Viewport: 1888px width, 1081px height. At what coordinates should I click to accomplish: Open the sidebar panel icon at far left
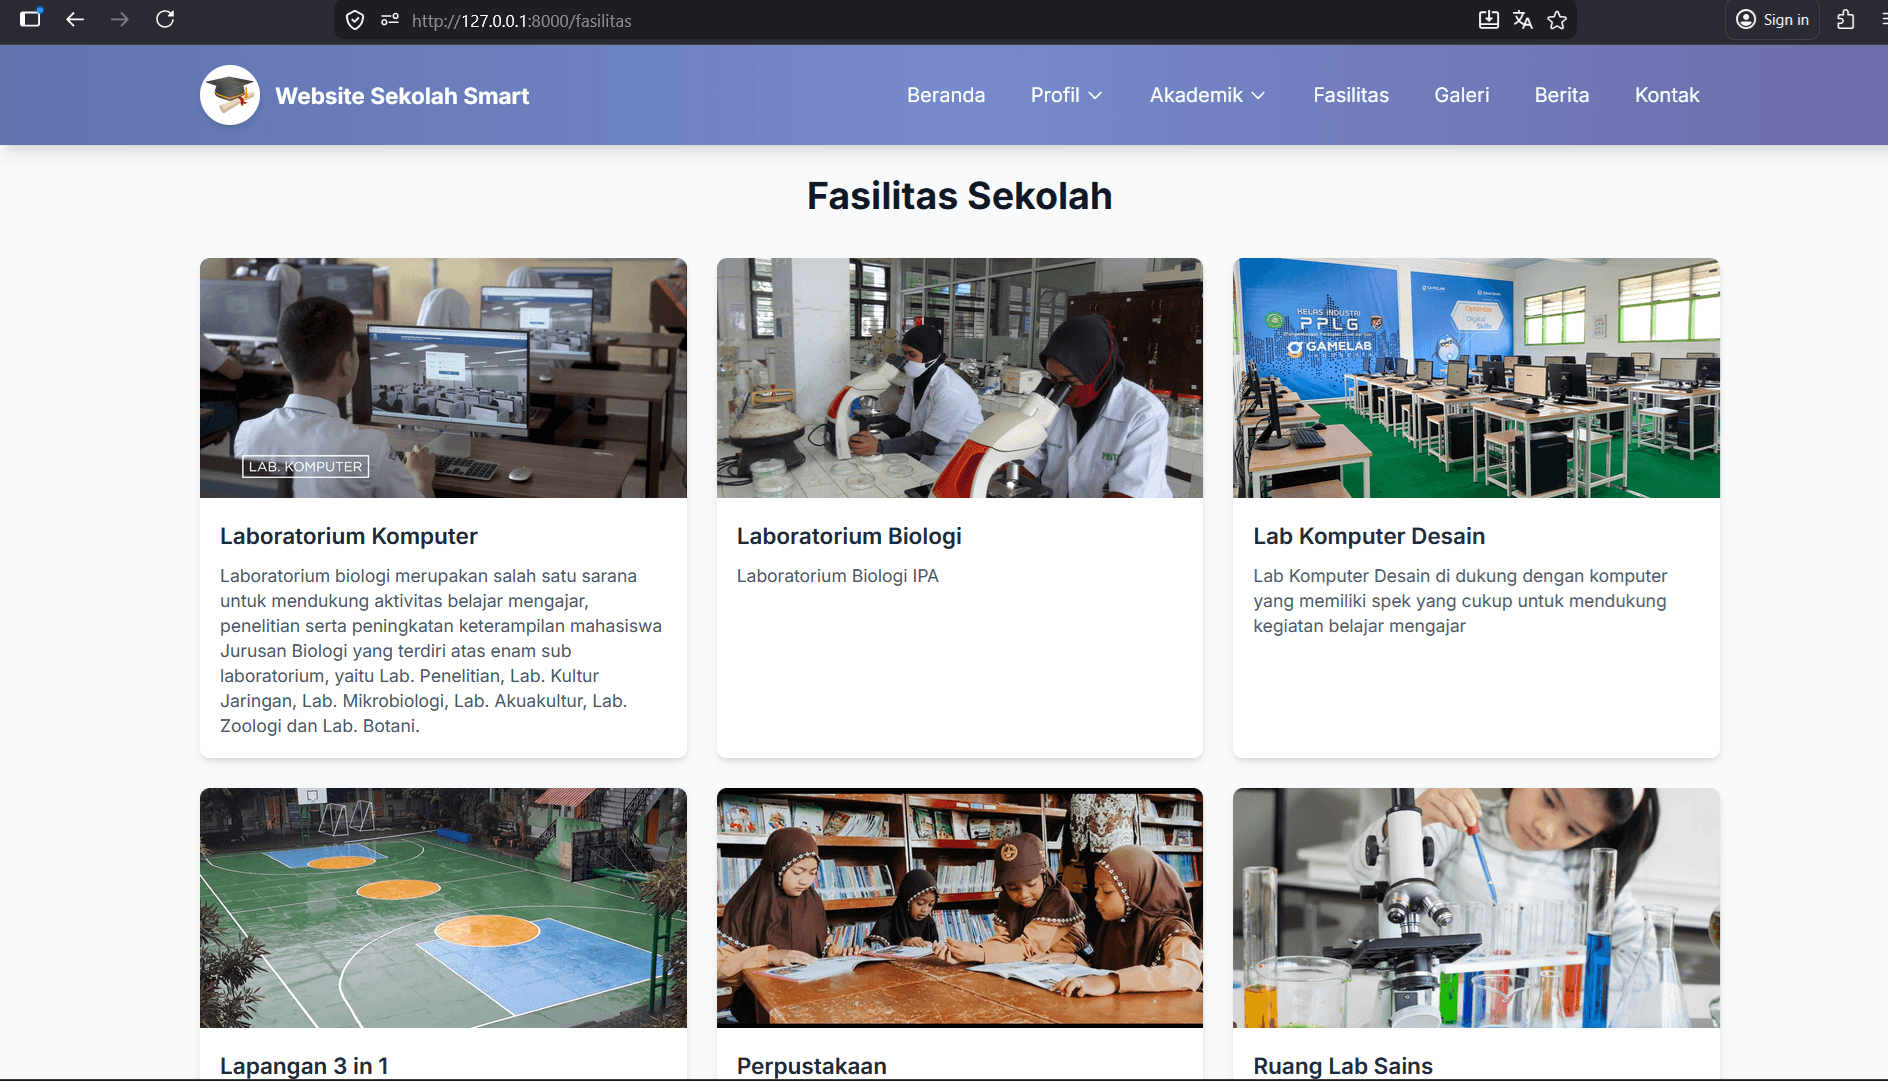point(31,18)
